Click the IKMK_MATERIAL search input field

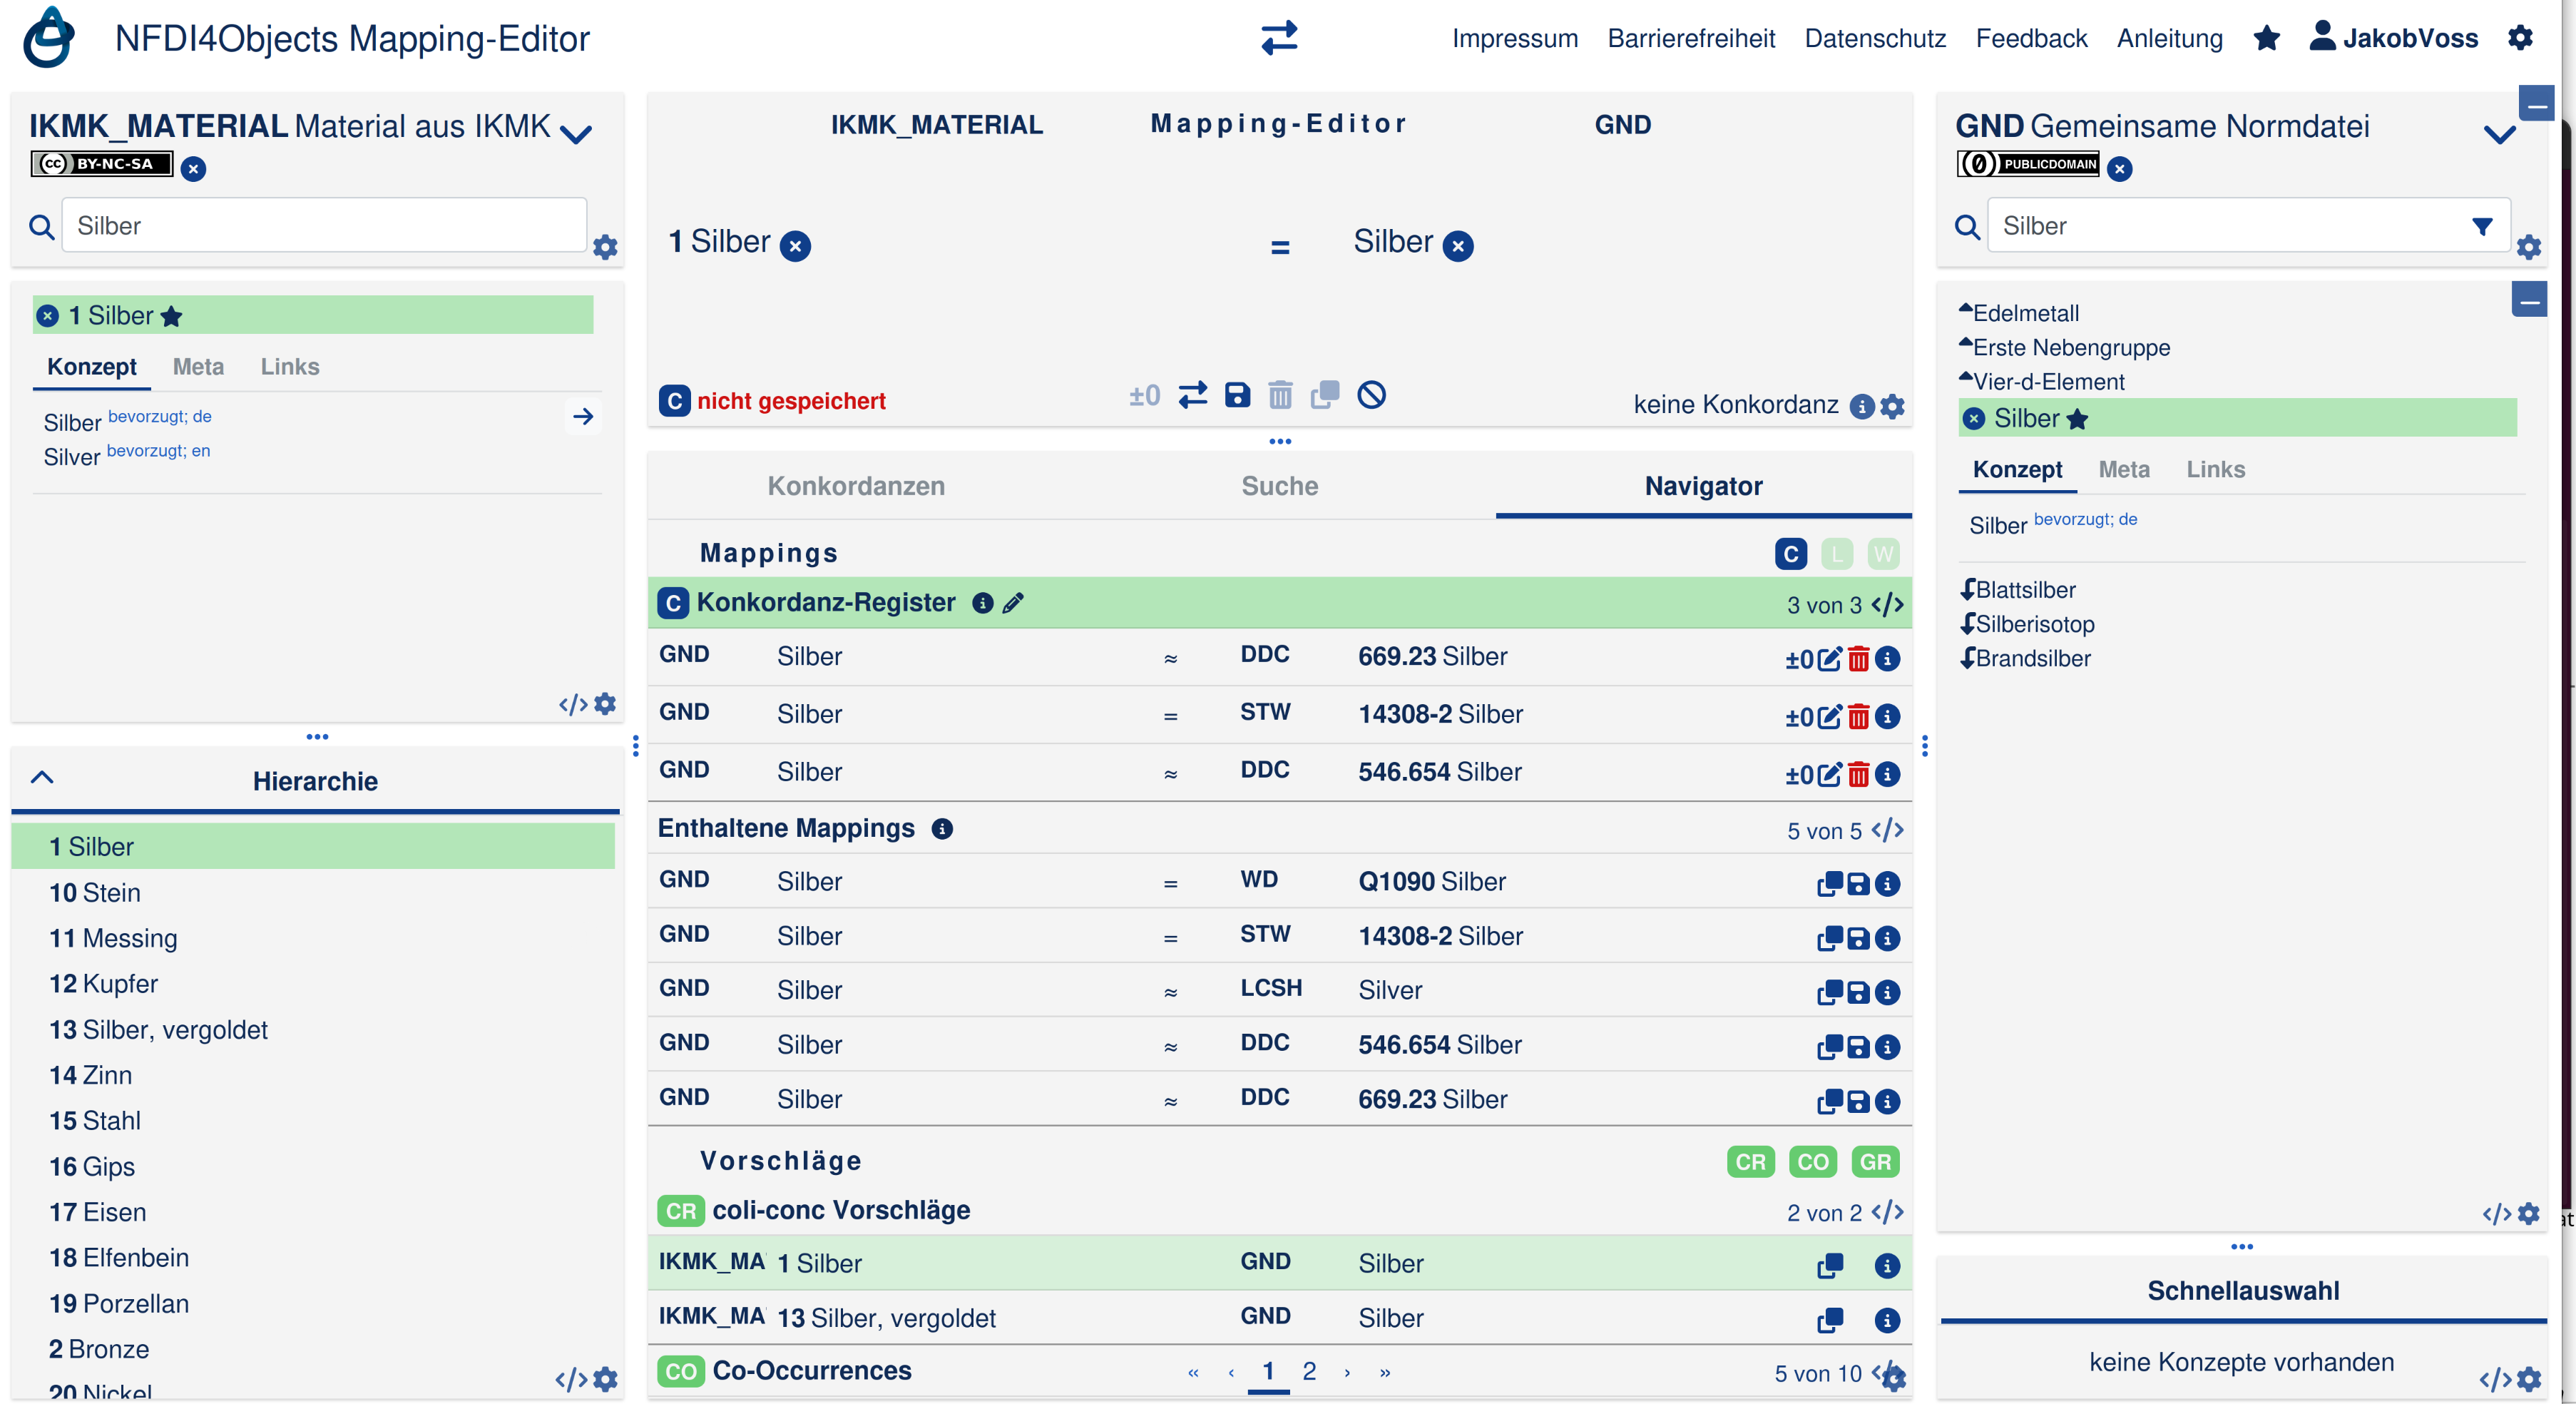pos(324,226)
